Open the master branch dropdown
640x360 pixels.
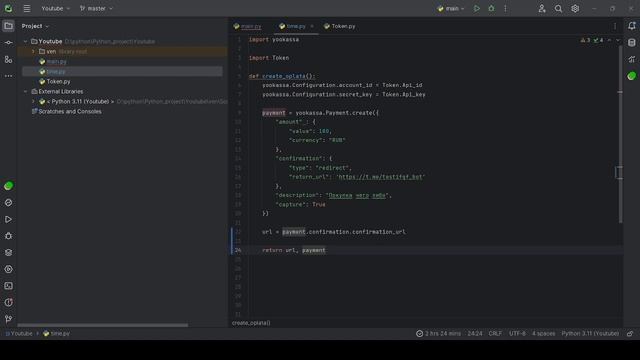tap(96, 8)
